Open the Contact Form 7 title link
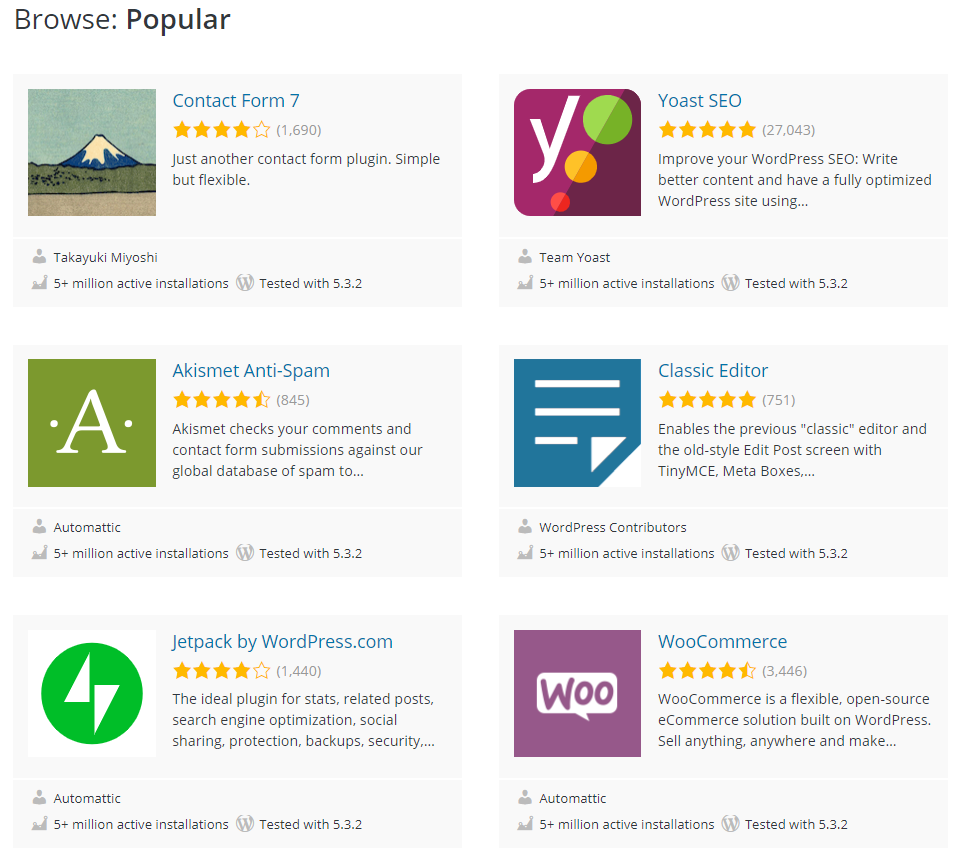Screen dimensions: 959x853 (x=236, y=100)
